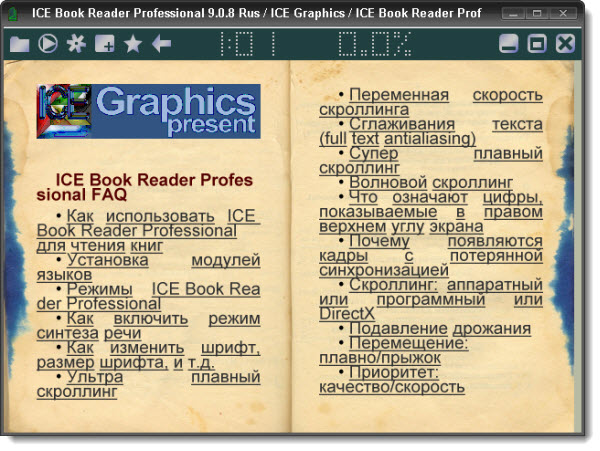The height and width of the screenshot is (451, 600).
Task: Open the Волновой скроллинг link
Action: click(x=430, y=183)
